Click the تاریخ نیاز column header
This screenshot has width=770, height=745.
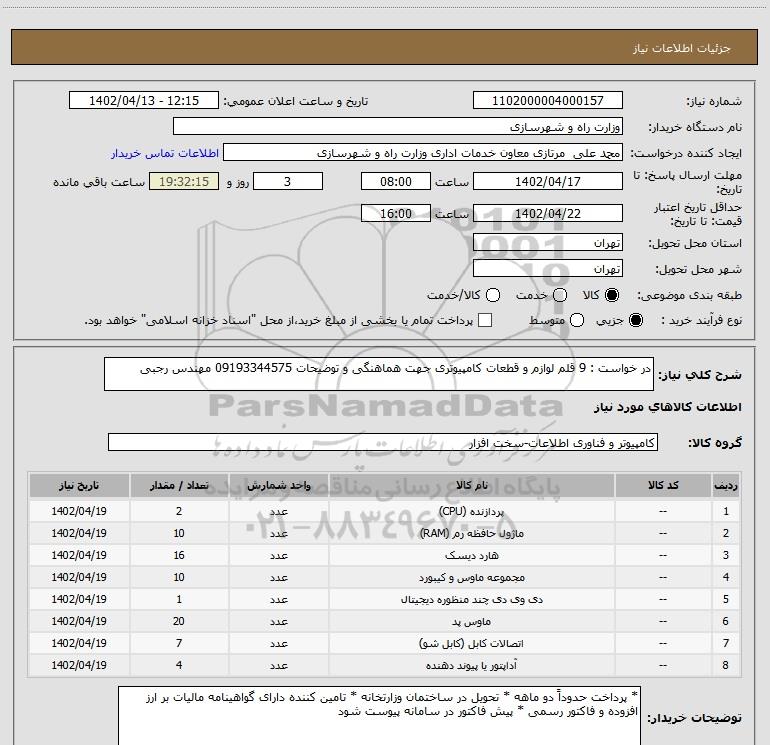click(x=79, y=485)
